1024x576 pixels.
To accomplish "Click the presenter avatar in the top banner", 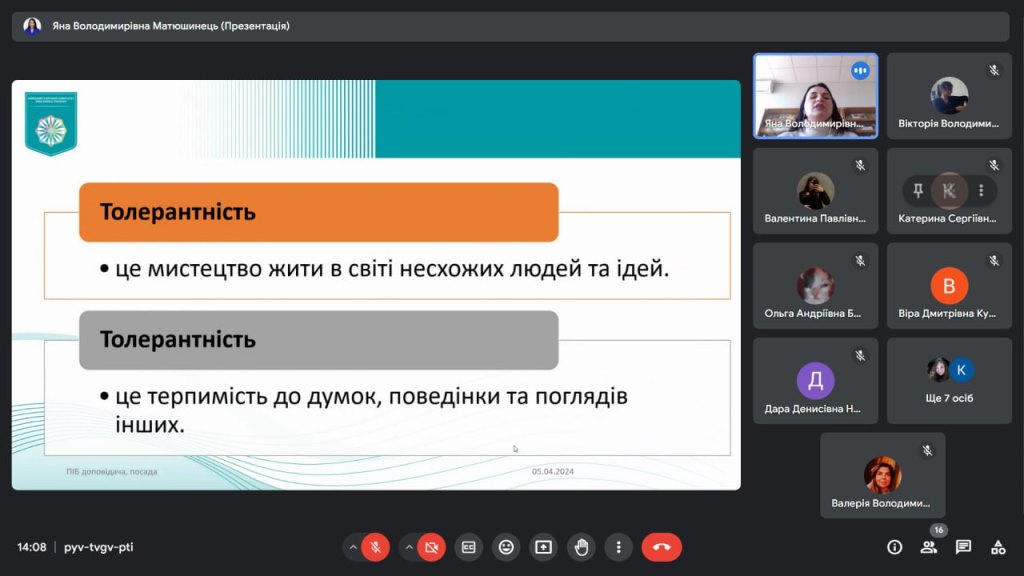I will point(32,26).
